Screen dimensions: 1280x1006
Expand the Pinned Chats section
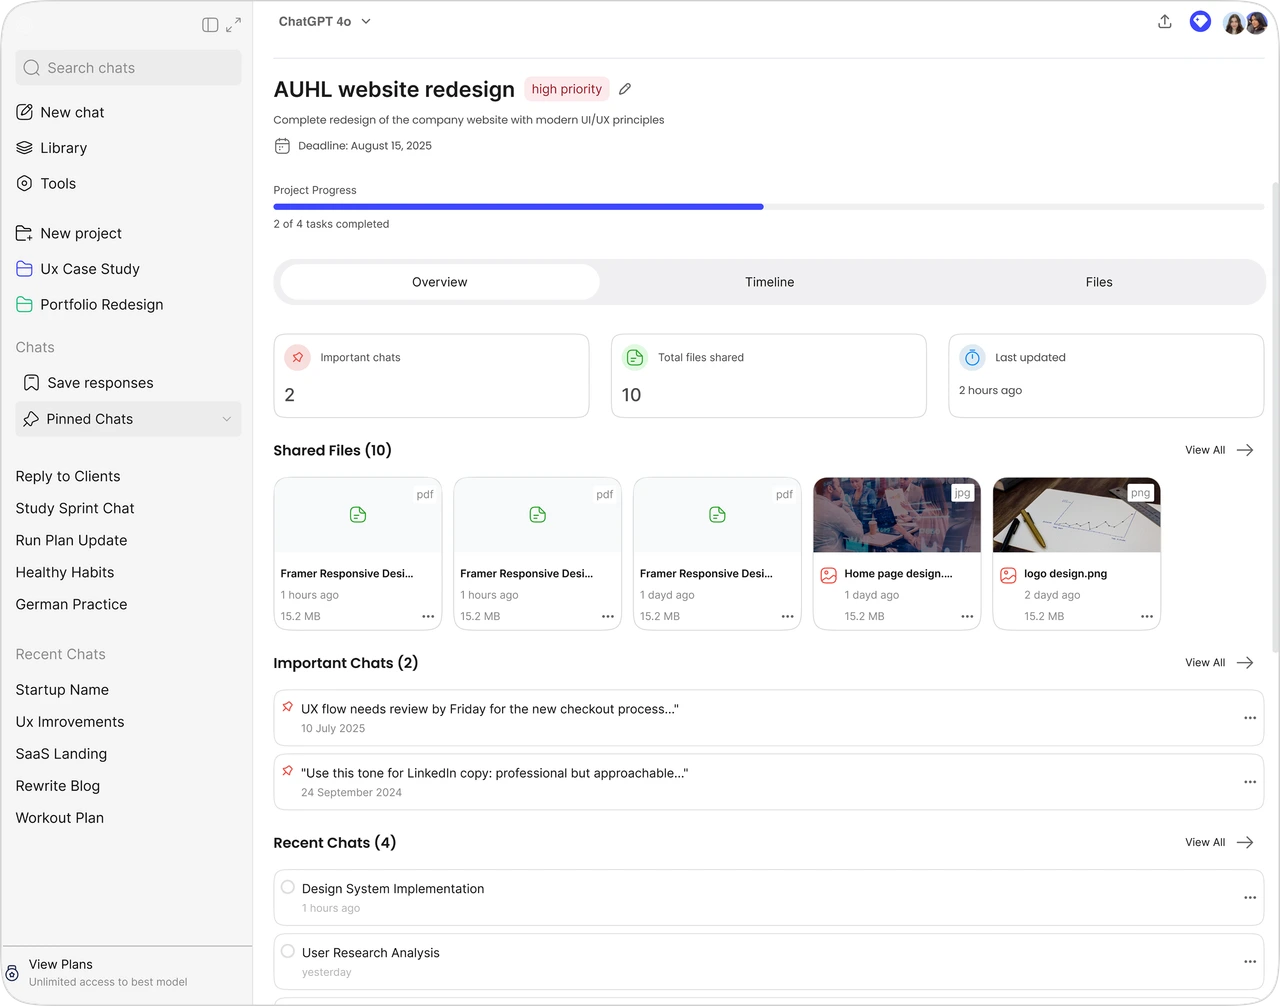(x=227, y=419)
